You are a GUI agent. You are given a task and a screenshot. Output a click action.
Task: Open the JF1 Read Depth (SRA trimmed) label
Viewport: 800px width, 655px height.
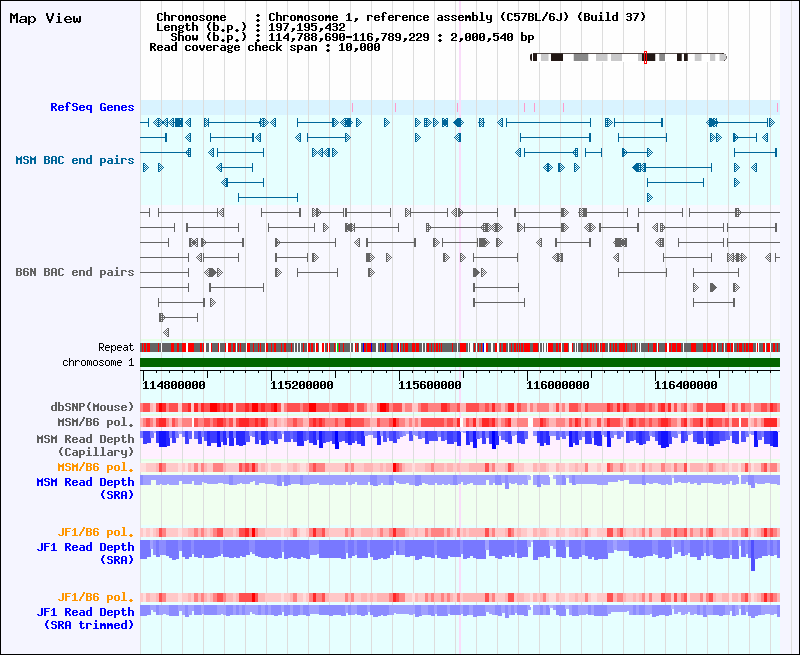coord(85,618)
